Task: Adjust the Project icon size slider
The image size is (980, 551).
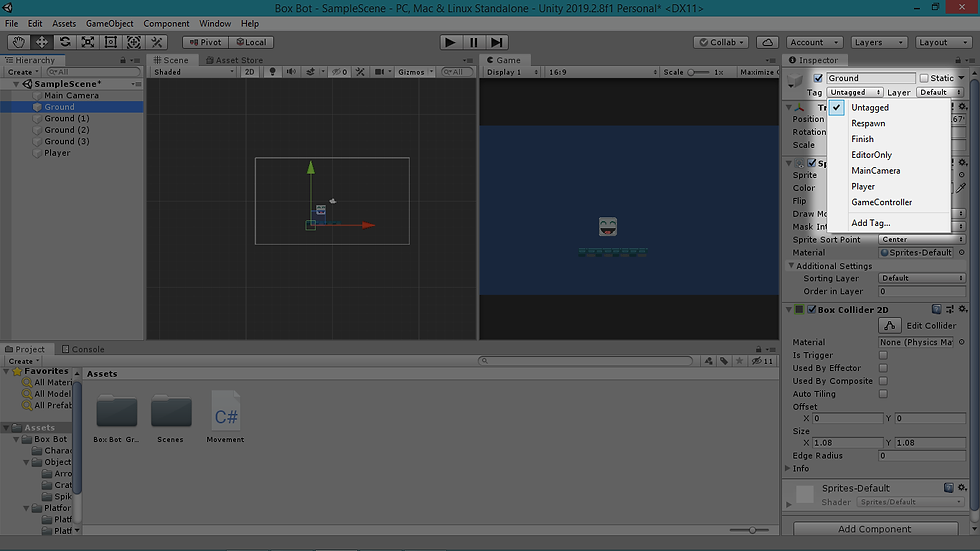Action: pos(751,530)
